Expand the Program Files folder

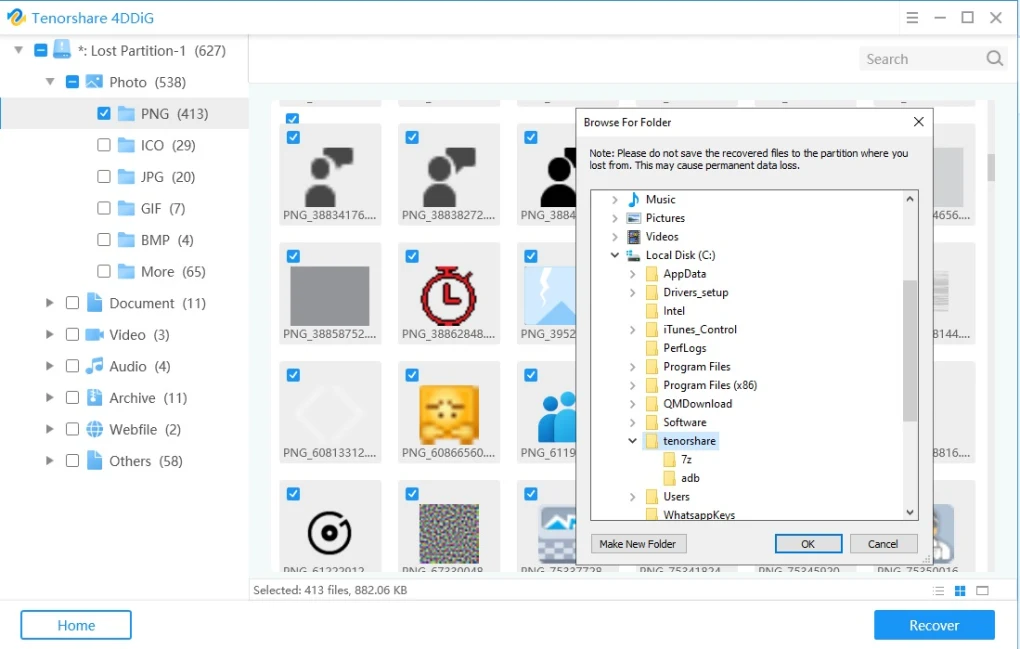click(632, 367)
